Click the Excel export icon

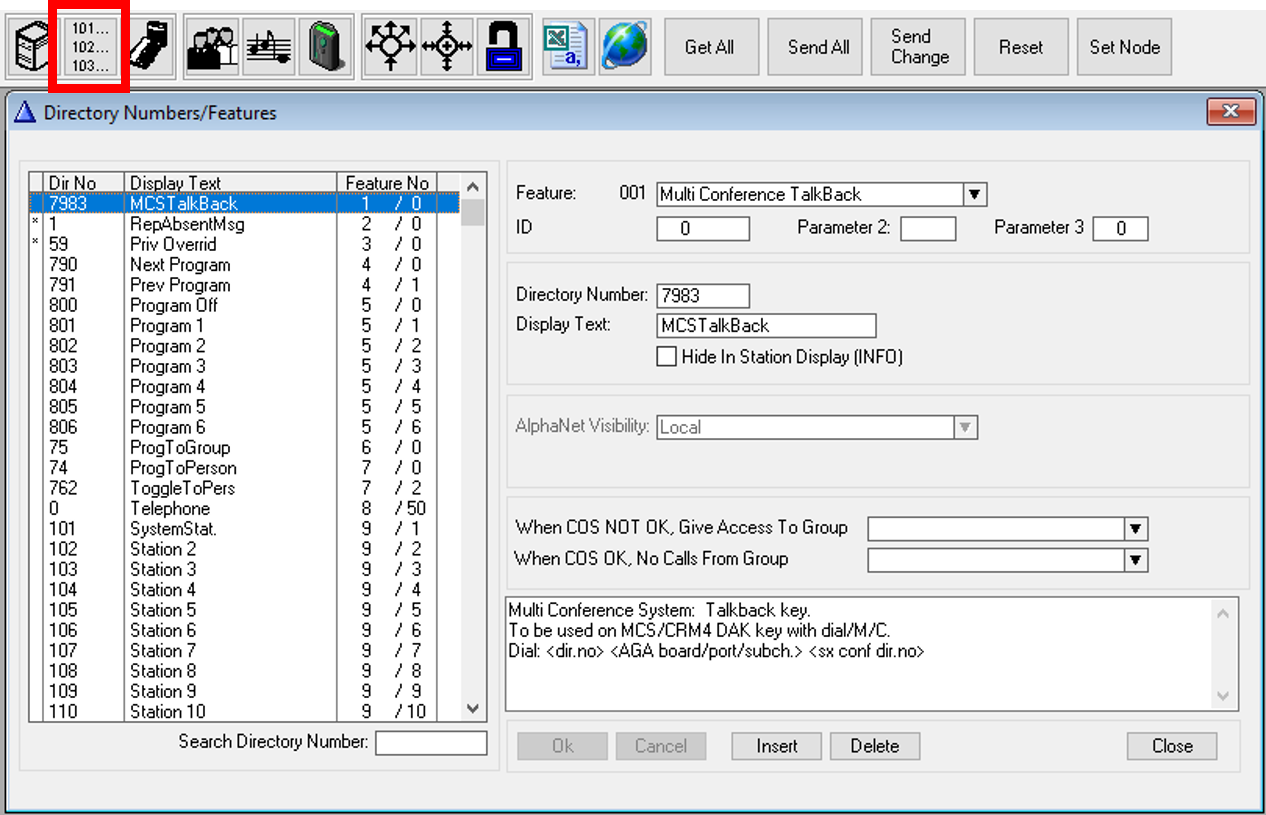567,47
